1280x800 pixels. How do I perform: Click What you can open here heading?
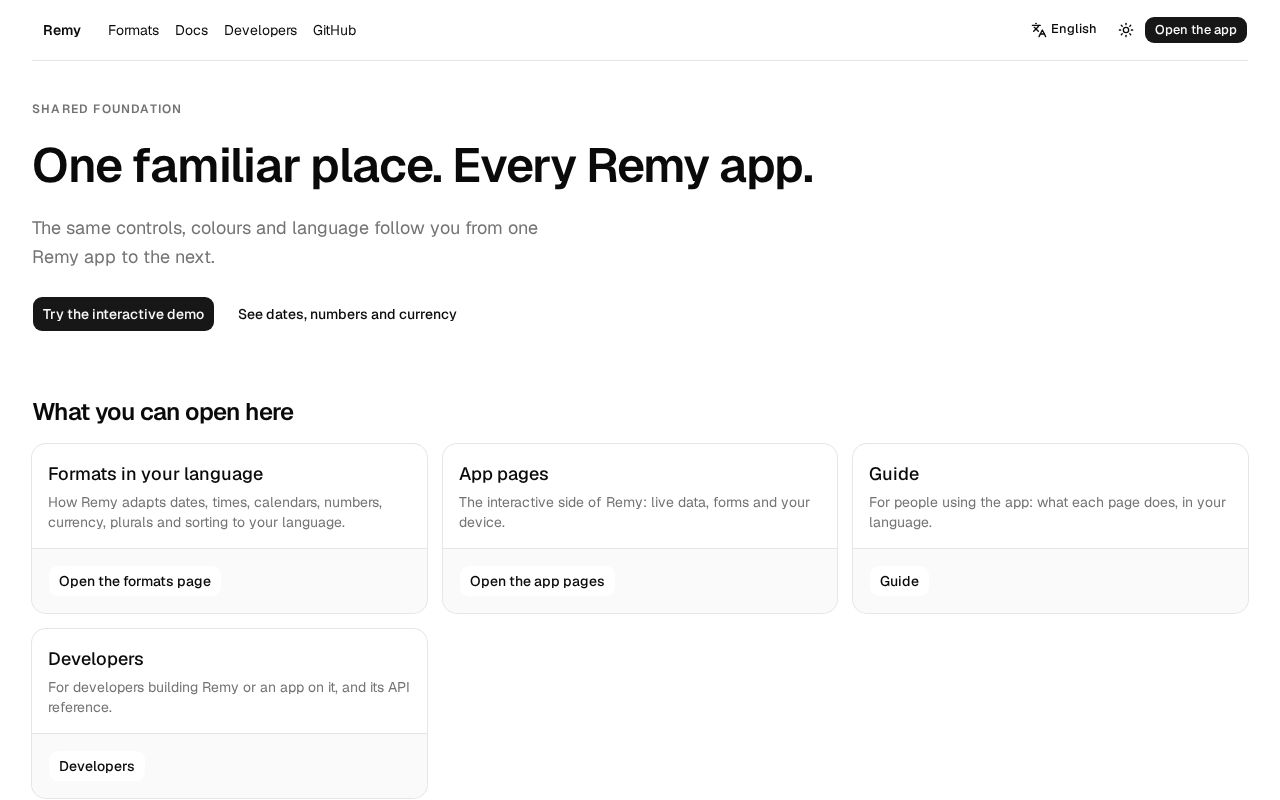[163, 412]
